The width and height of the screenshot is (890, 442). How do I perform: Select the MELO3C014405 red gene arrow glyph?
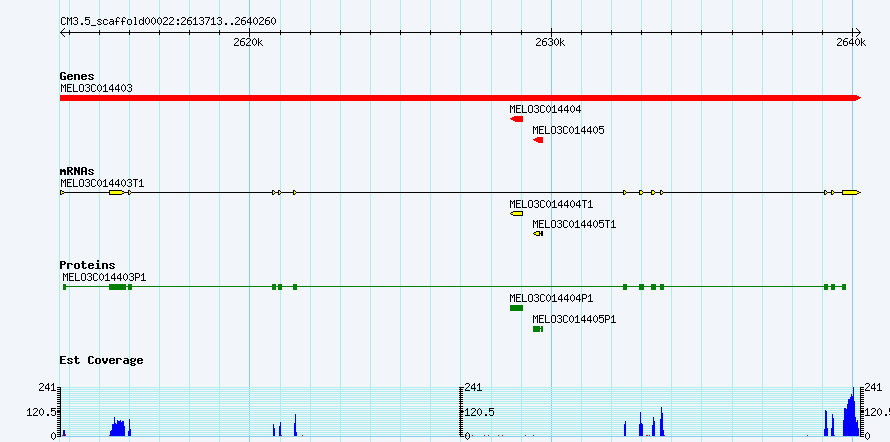(538, 140)
